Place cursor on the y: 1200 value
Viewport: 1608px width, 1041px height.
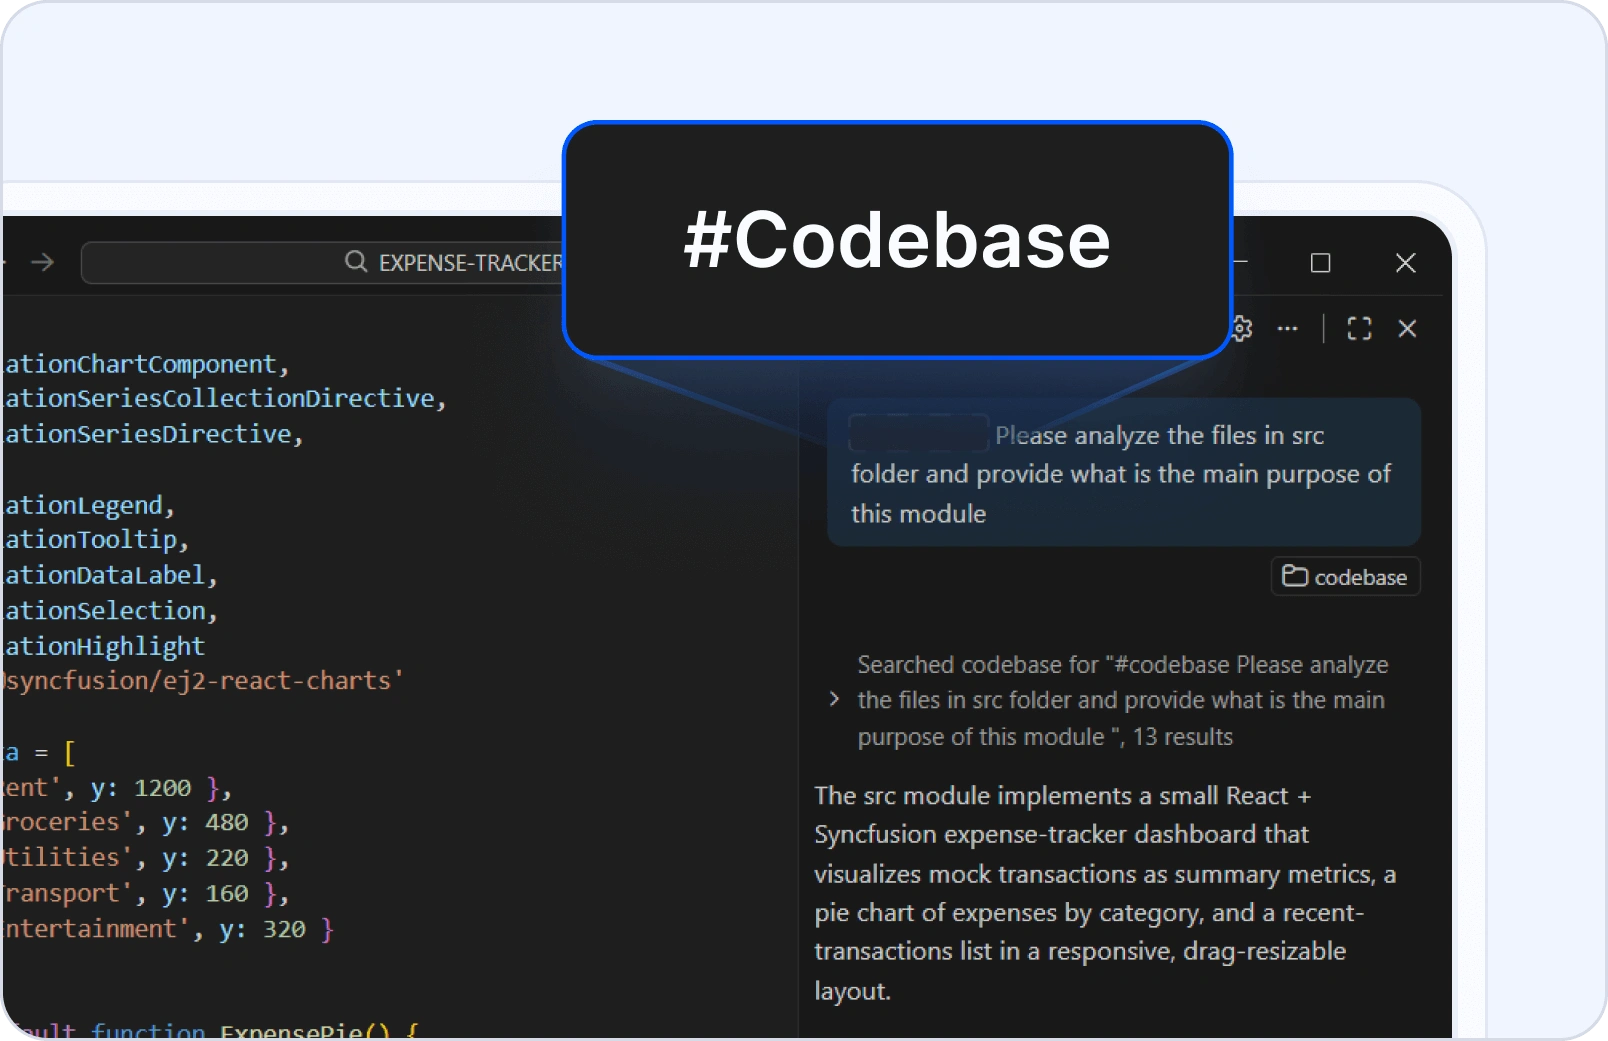tap(162, 788)
